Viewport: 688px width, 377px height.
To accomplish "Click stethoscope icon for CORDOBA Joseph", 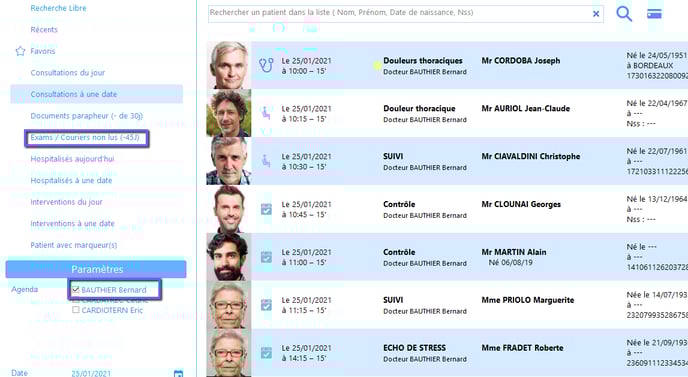I will [x=266, y=65].
